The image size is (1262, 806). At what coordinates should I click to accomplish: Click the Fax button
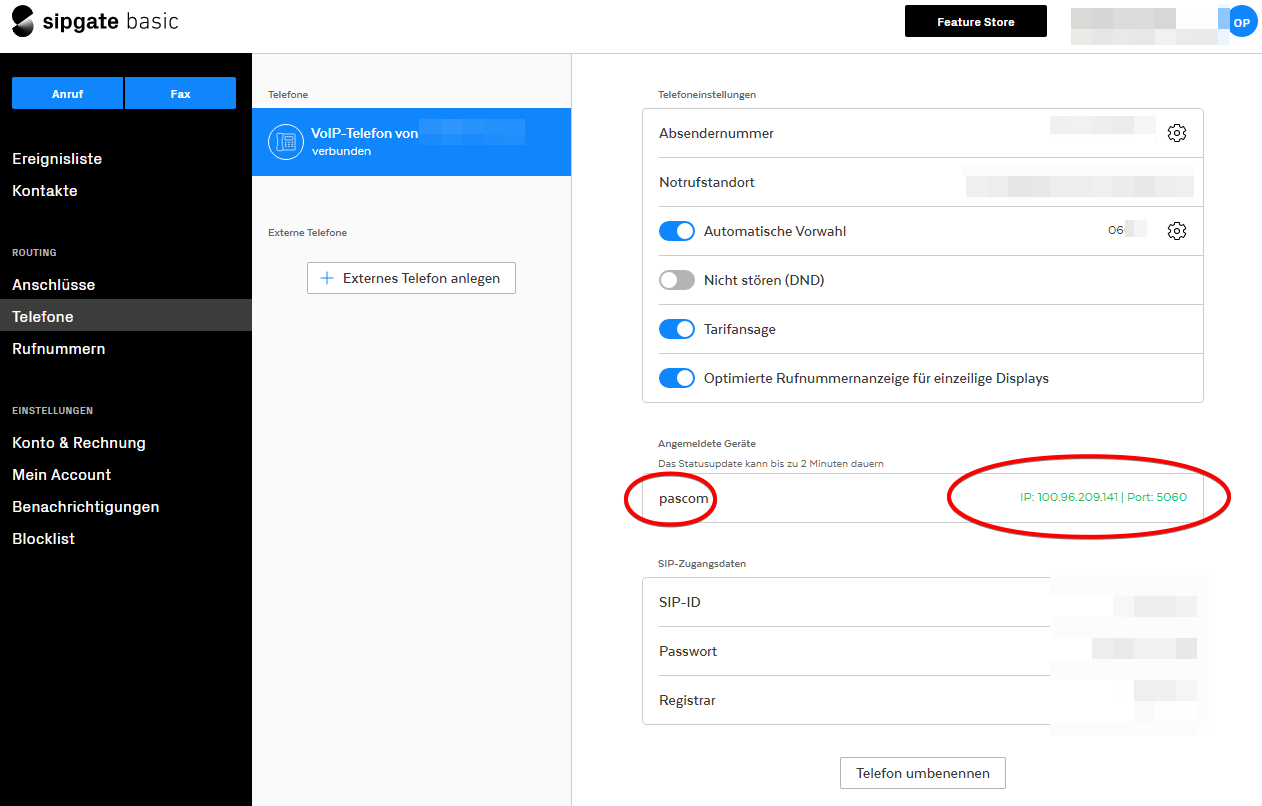tap(180, 93)
